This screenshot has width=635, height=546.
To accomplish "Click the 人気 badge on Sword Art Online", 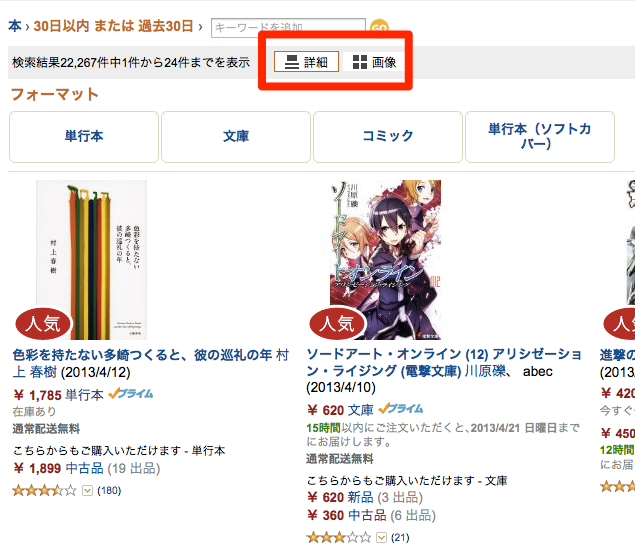I will [x=337, y=324].
